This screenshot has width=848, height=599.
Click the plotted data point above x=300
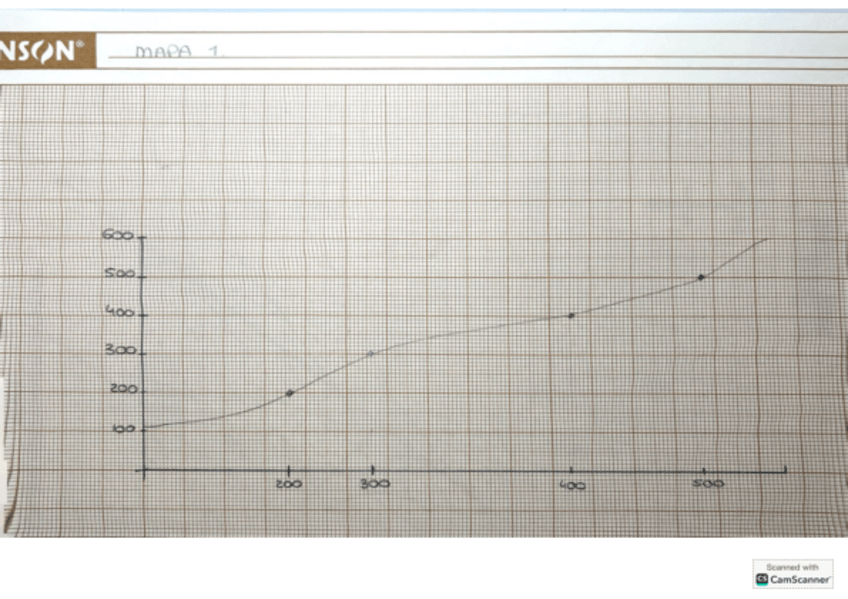pyautogui.click(x=371, y=353)
